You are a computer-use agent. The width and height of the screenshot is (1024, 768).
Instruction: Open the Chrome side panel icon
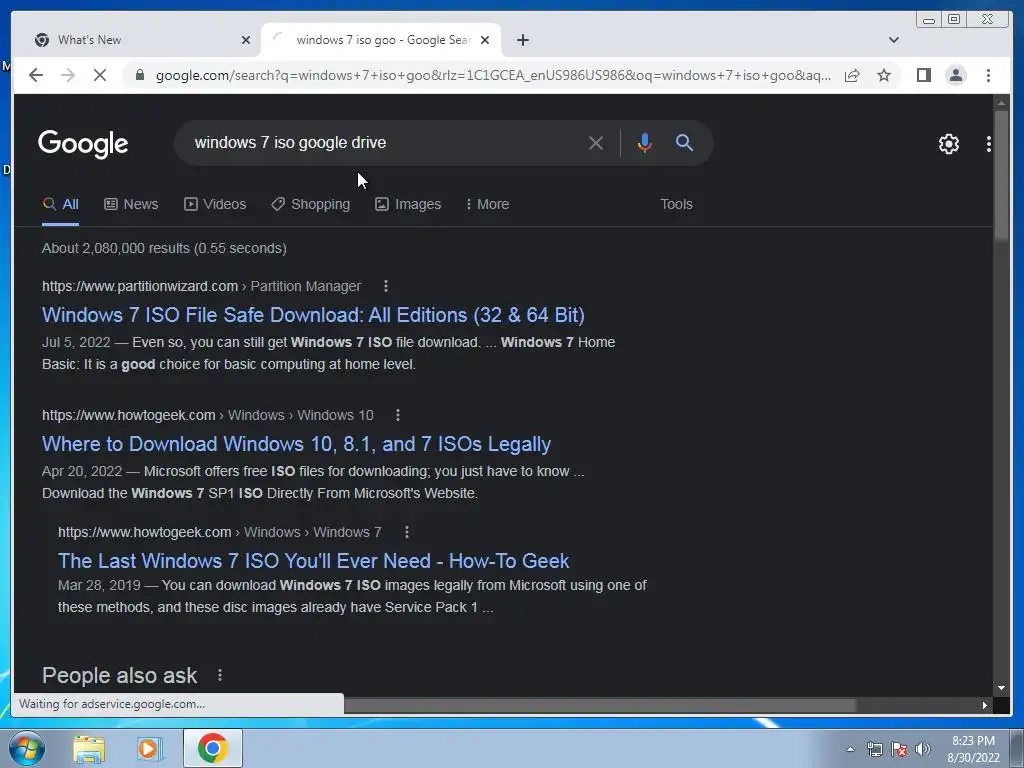923,75
